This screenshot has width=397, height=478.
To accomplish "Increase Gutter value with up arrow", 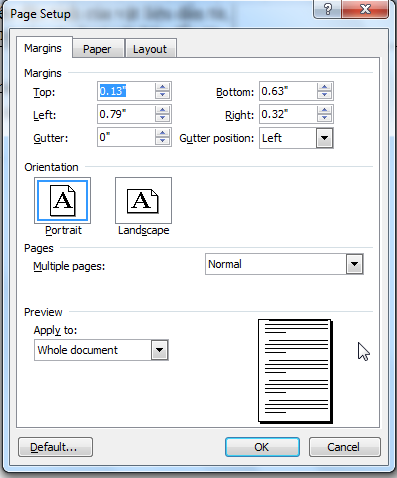I will (162, 133).
